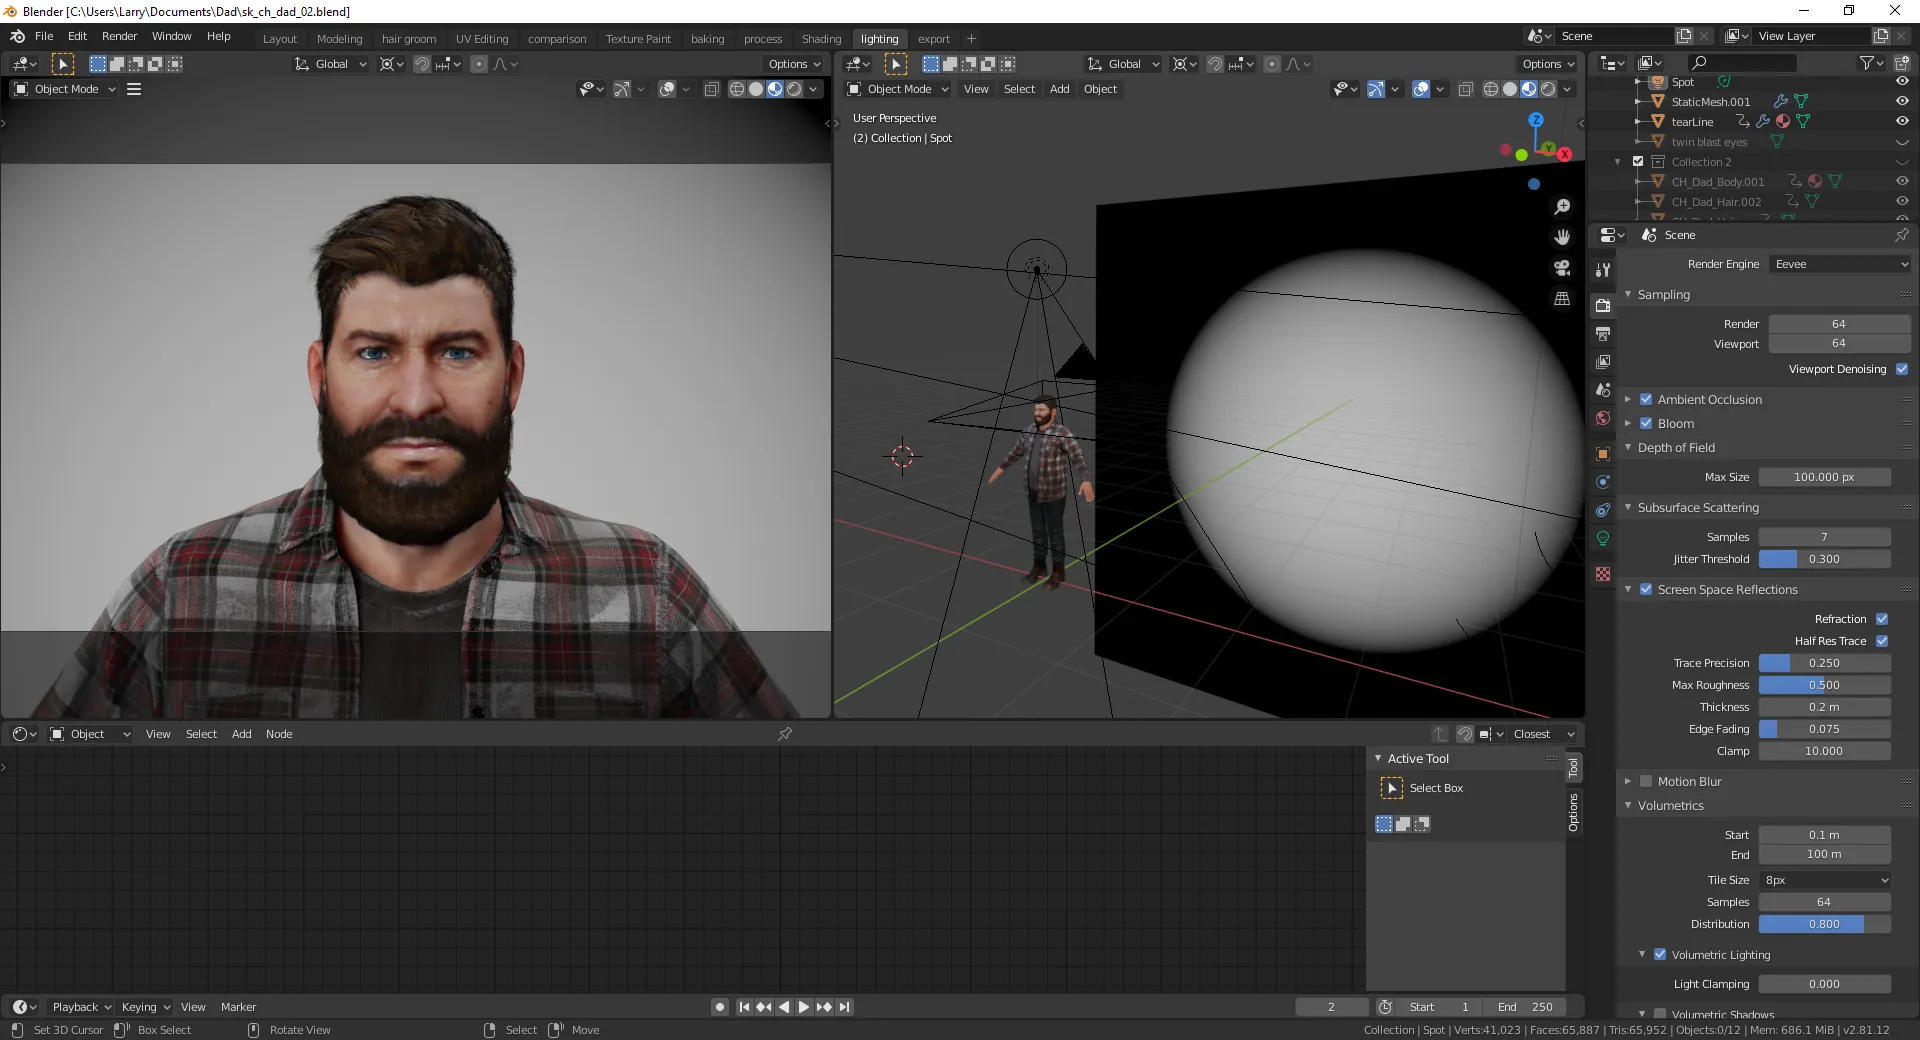
Task: Click the Marker menu in the timeline
Action: 238,1007
